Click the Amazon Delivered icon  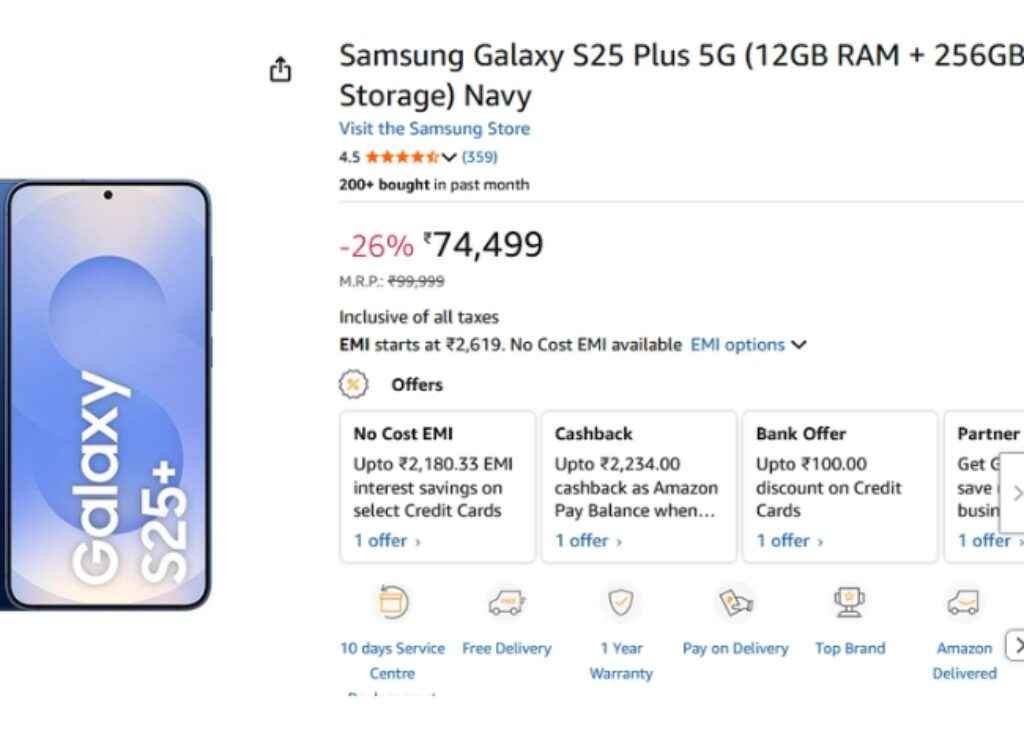(963, 602)
